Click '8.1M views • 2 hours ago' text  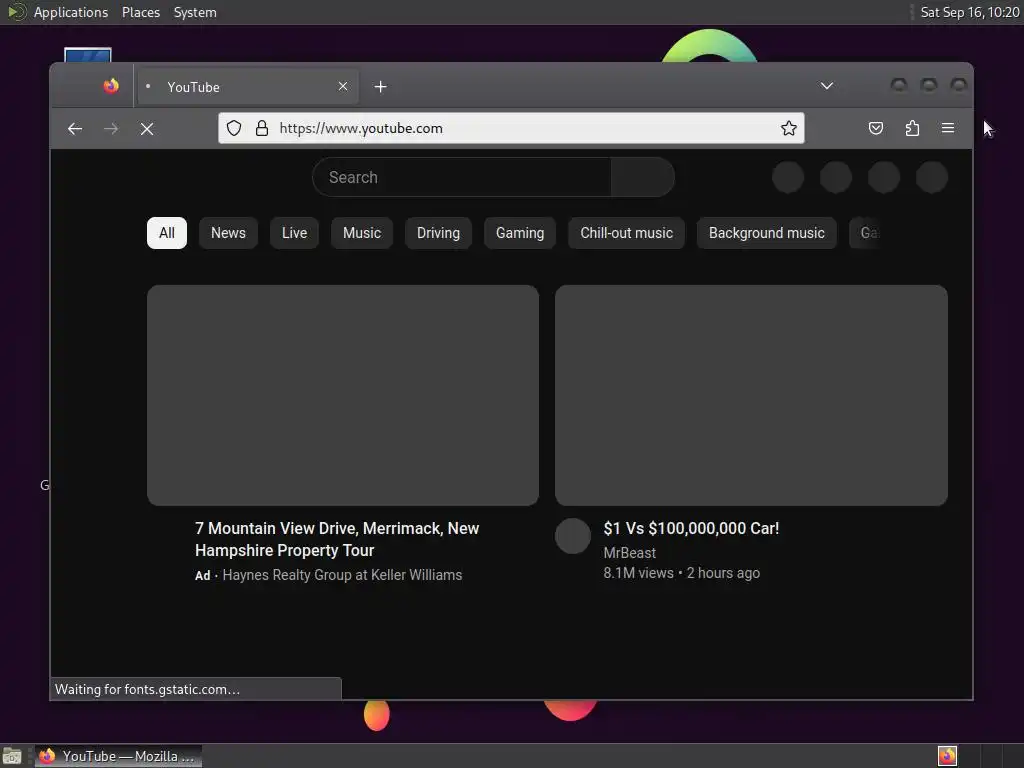coord(681,573)
